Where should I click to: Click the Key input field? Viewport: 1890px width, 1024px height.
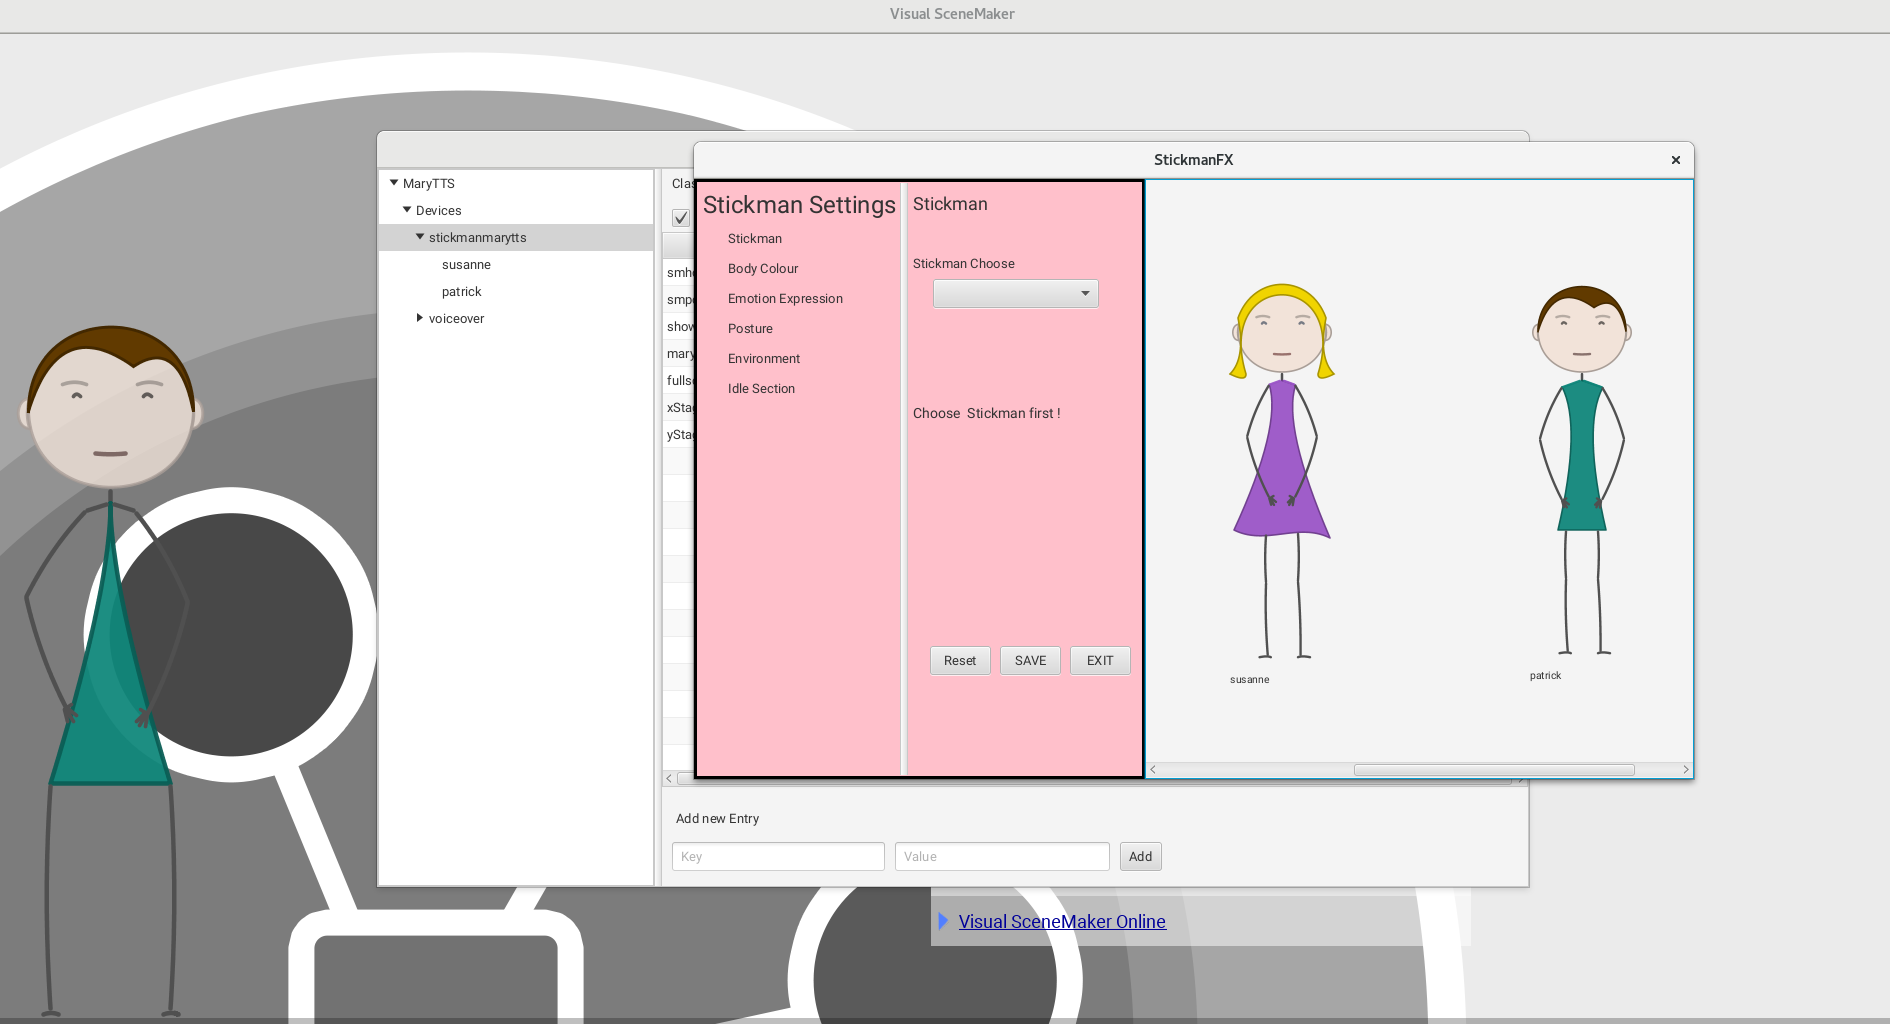pyautogui.click(x=778, y=857)
